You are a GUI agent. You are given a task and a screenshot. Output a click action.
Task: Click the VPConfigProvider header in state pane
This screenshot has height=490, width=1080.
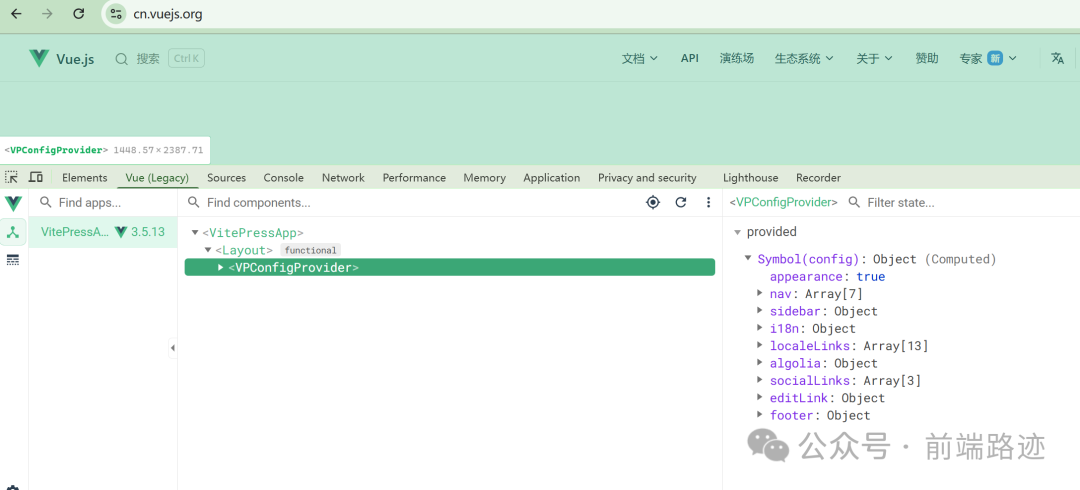click(x=785, y=203)
